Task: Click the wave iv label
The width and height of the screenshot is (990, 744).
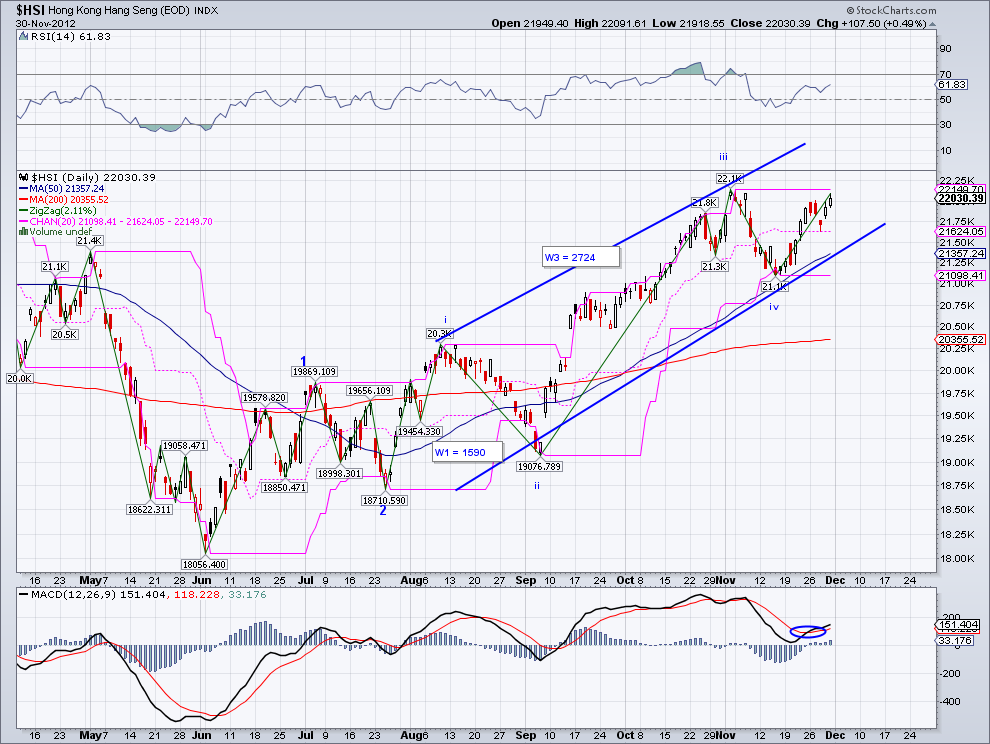Action: pos(774,306)
